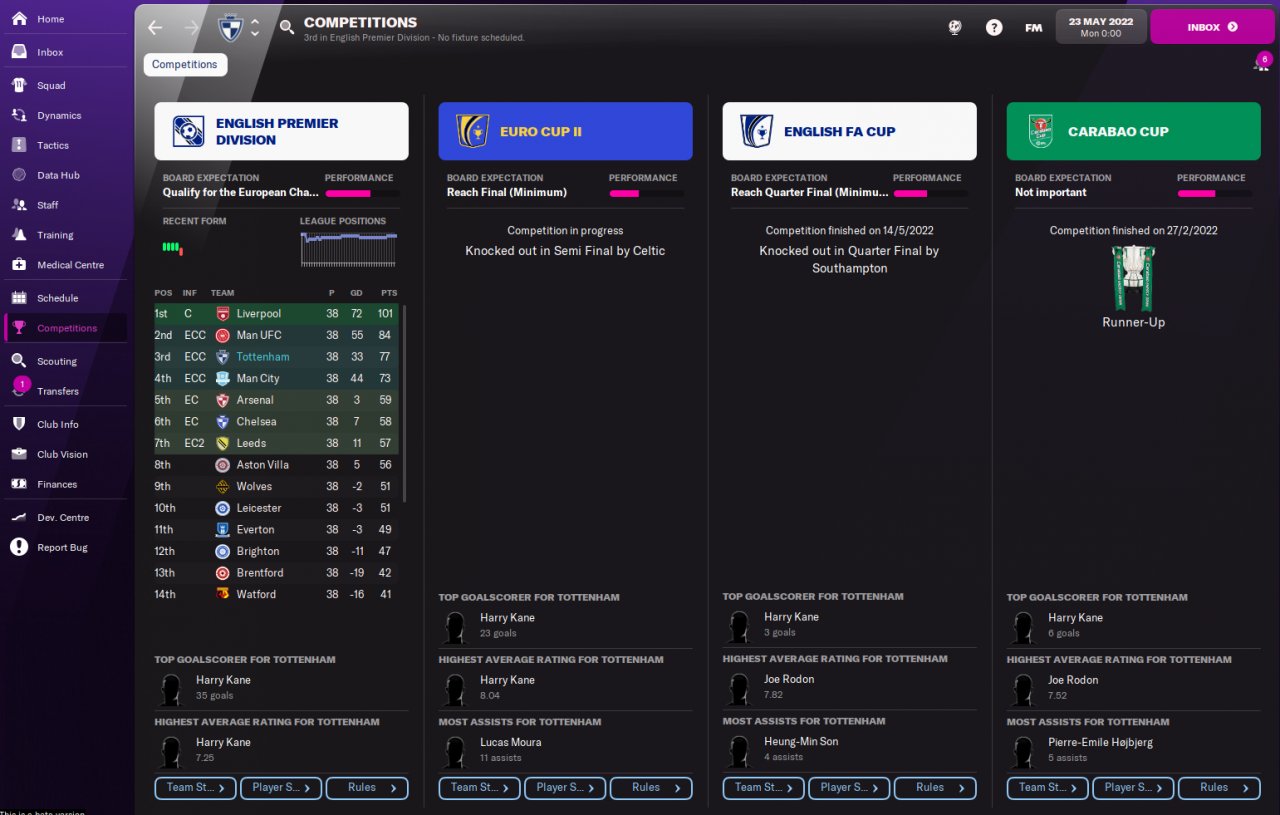Open Carabao Cup header card
This screenshot has height=815, width=1280.
pyautogui.click(x=1133, y=131)
